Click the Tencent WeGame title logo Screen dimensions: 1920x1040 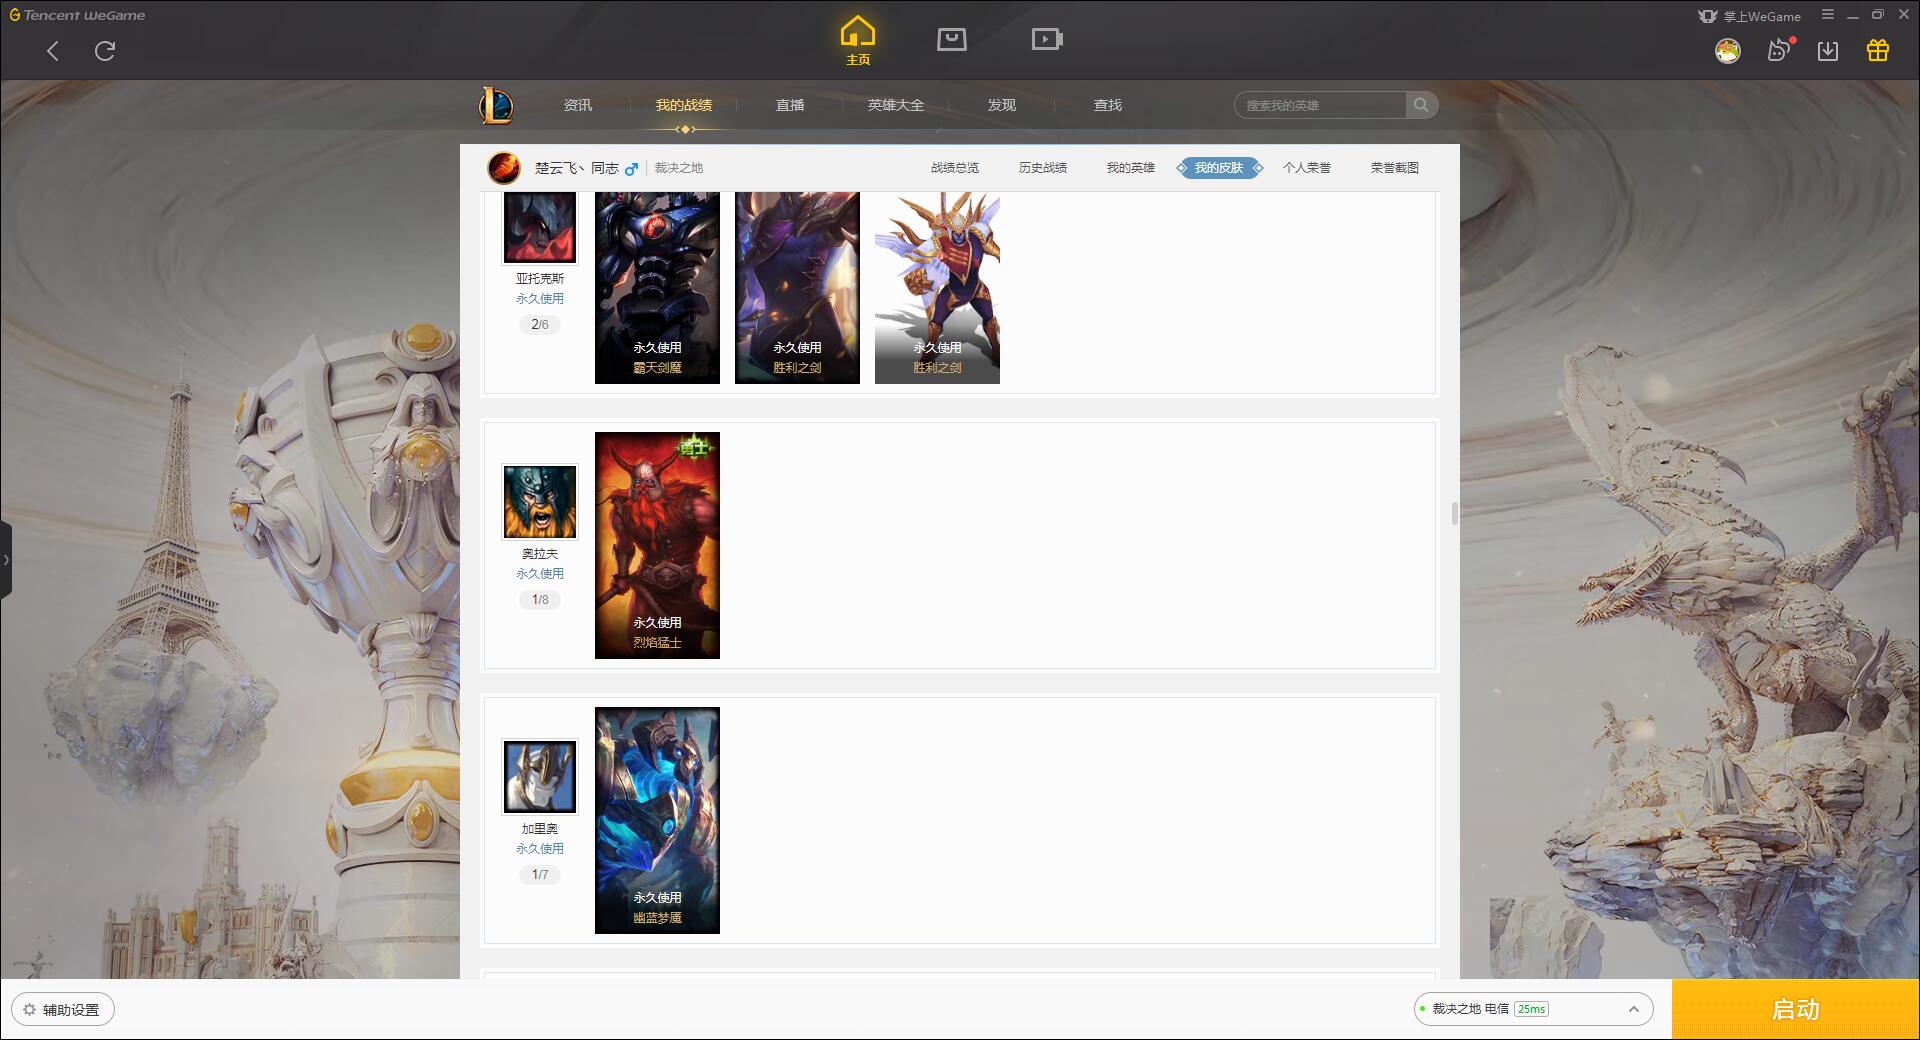point(78,15)
